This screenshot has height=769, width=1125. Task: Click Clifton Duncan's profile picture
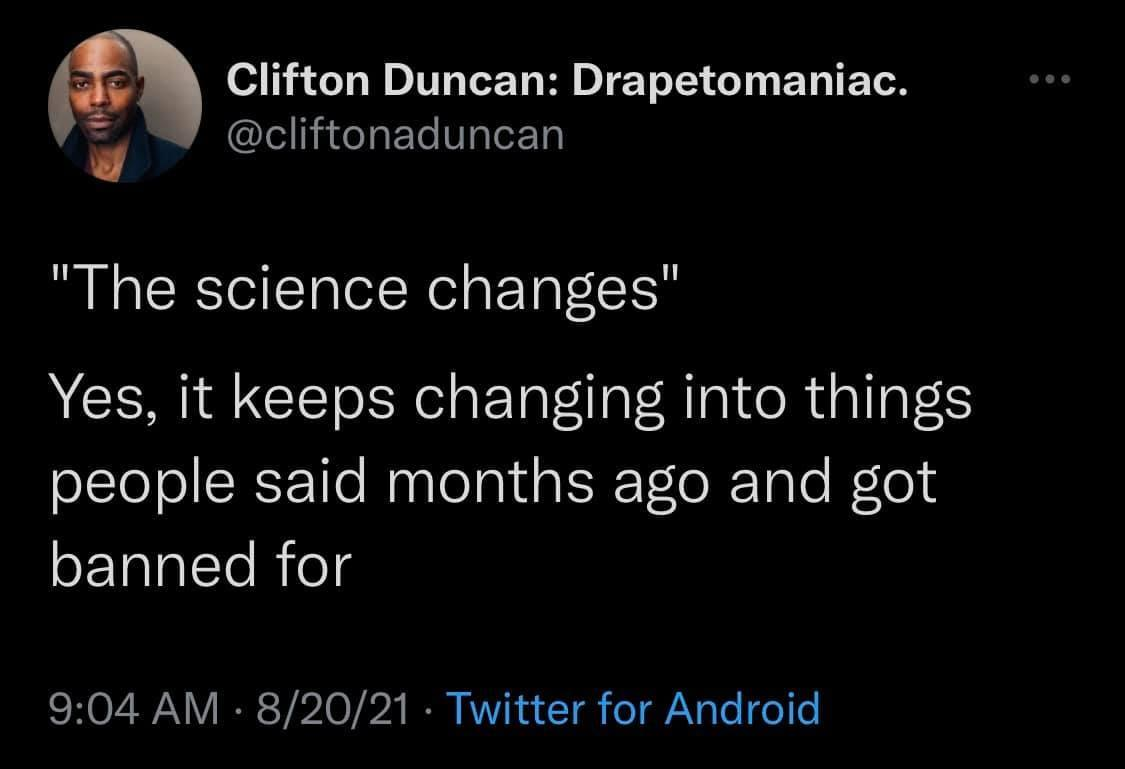[124, 106]
